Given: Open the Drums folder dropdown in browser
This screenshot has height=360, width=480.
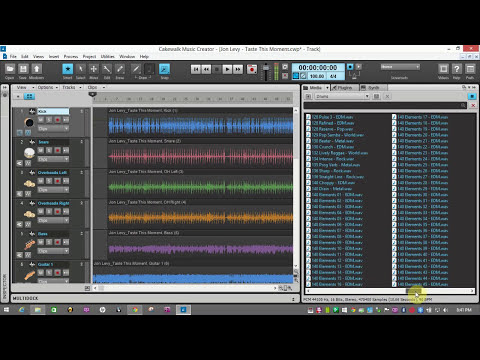Looking at the screenshot, I should click(x=342, y=96).
